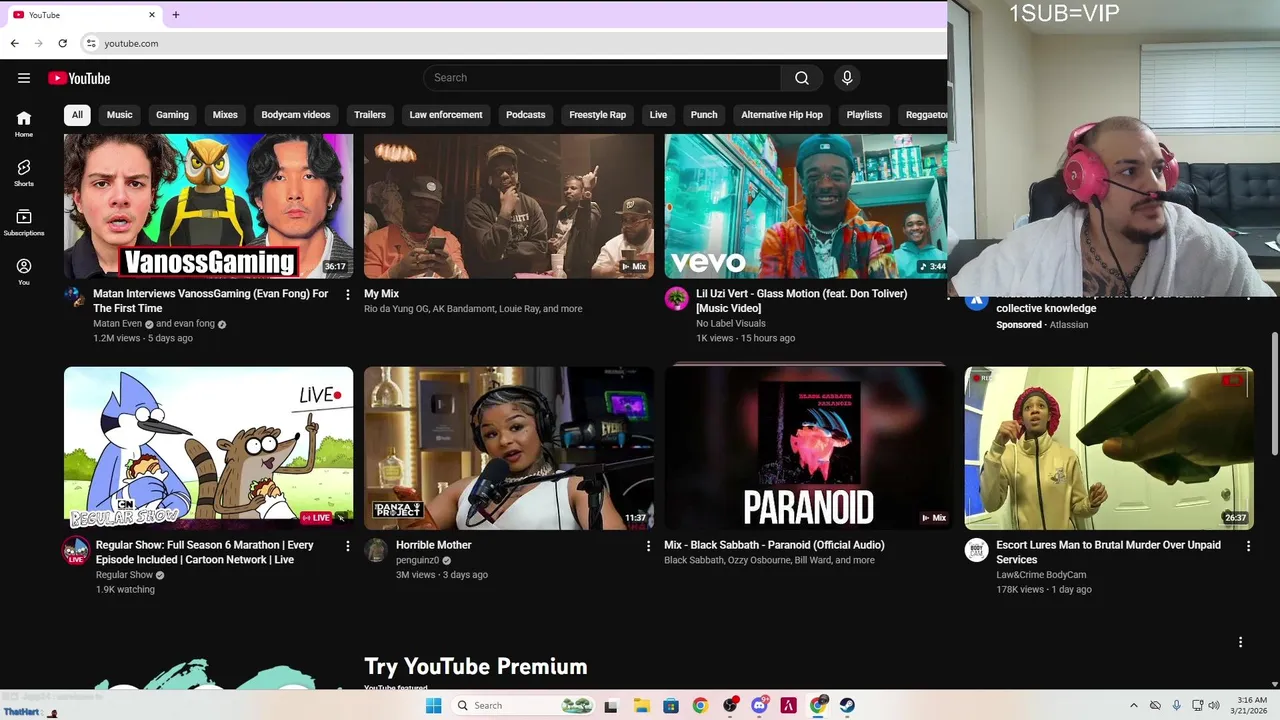Start voice search with the microphone icon
The width and height of the screenshot is (1280, 720).
pos(847,78)
